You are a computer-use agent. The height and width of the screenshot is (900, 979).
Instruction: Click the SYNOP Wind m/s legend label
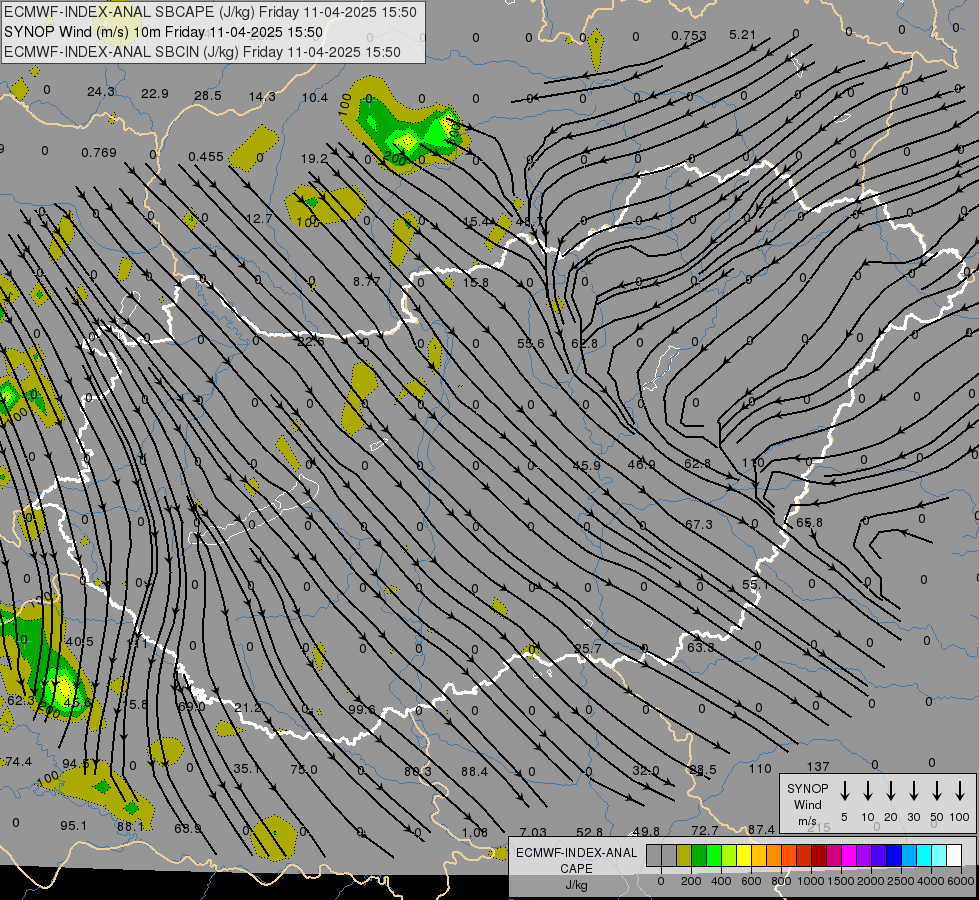pyautogui.click(x=807, y=805)
